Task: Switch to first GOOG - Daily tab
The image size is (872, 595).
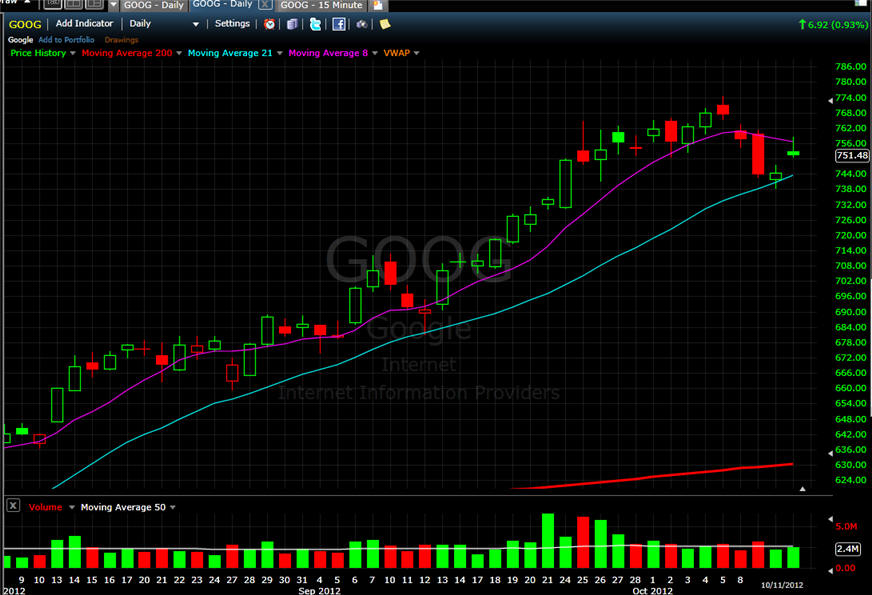Action: point(153,5)
